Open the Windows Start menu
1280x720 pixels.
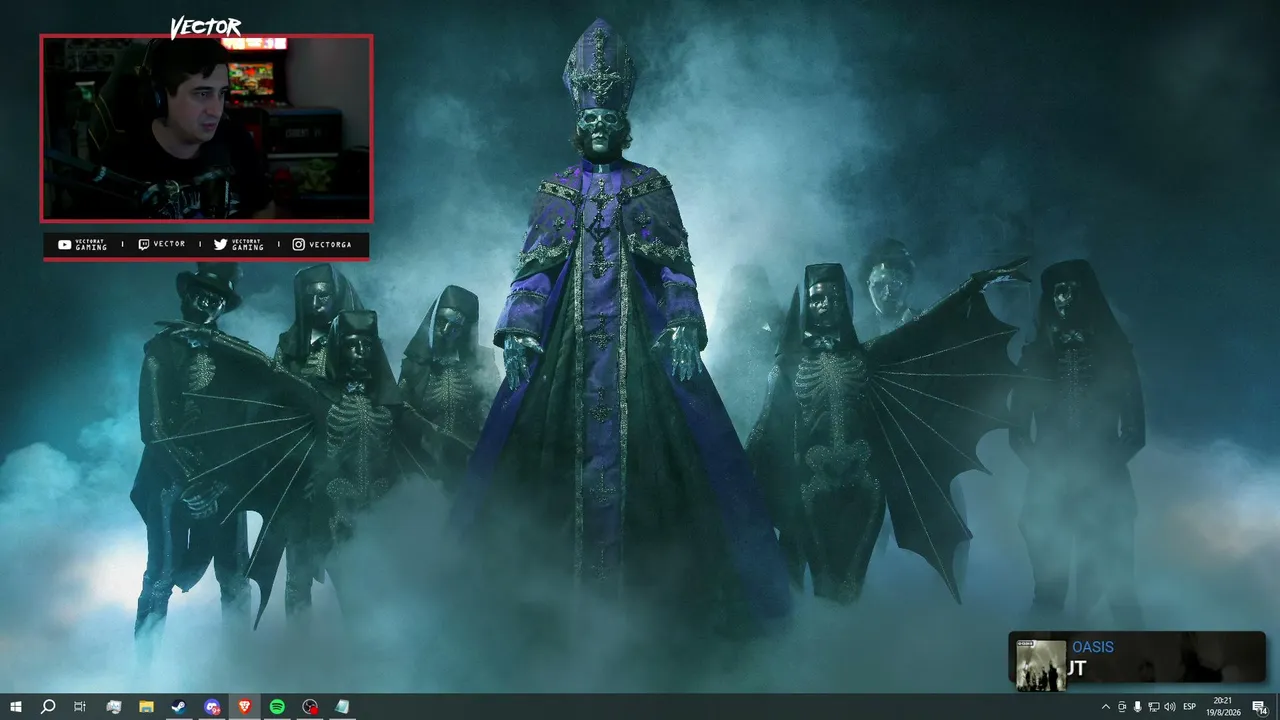16,707
